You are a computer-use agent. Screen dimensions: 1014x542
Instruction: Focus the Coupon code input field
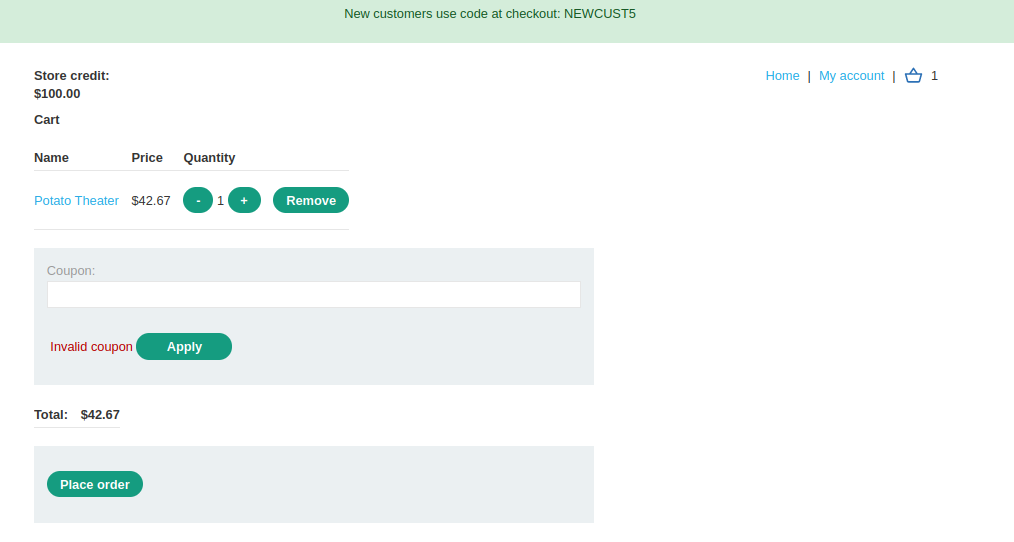pyautogui.click(x=313, y=295)
